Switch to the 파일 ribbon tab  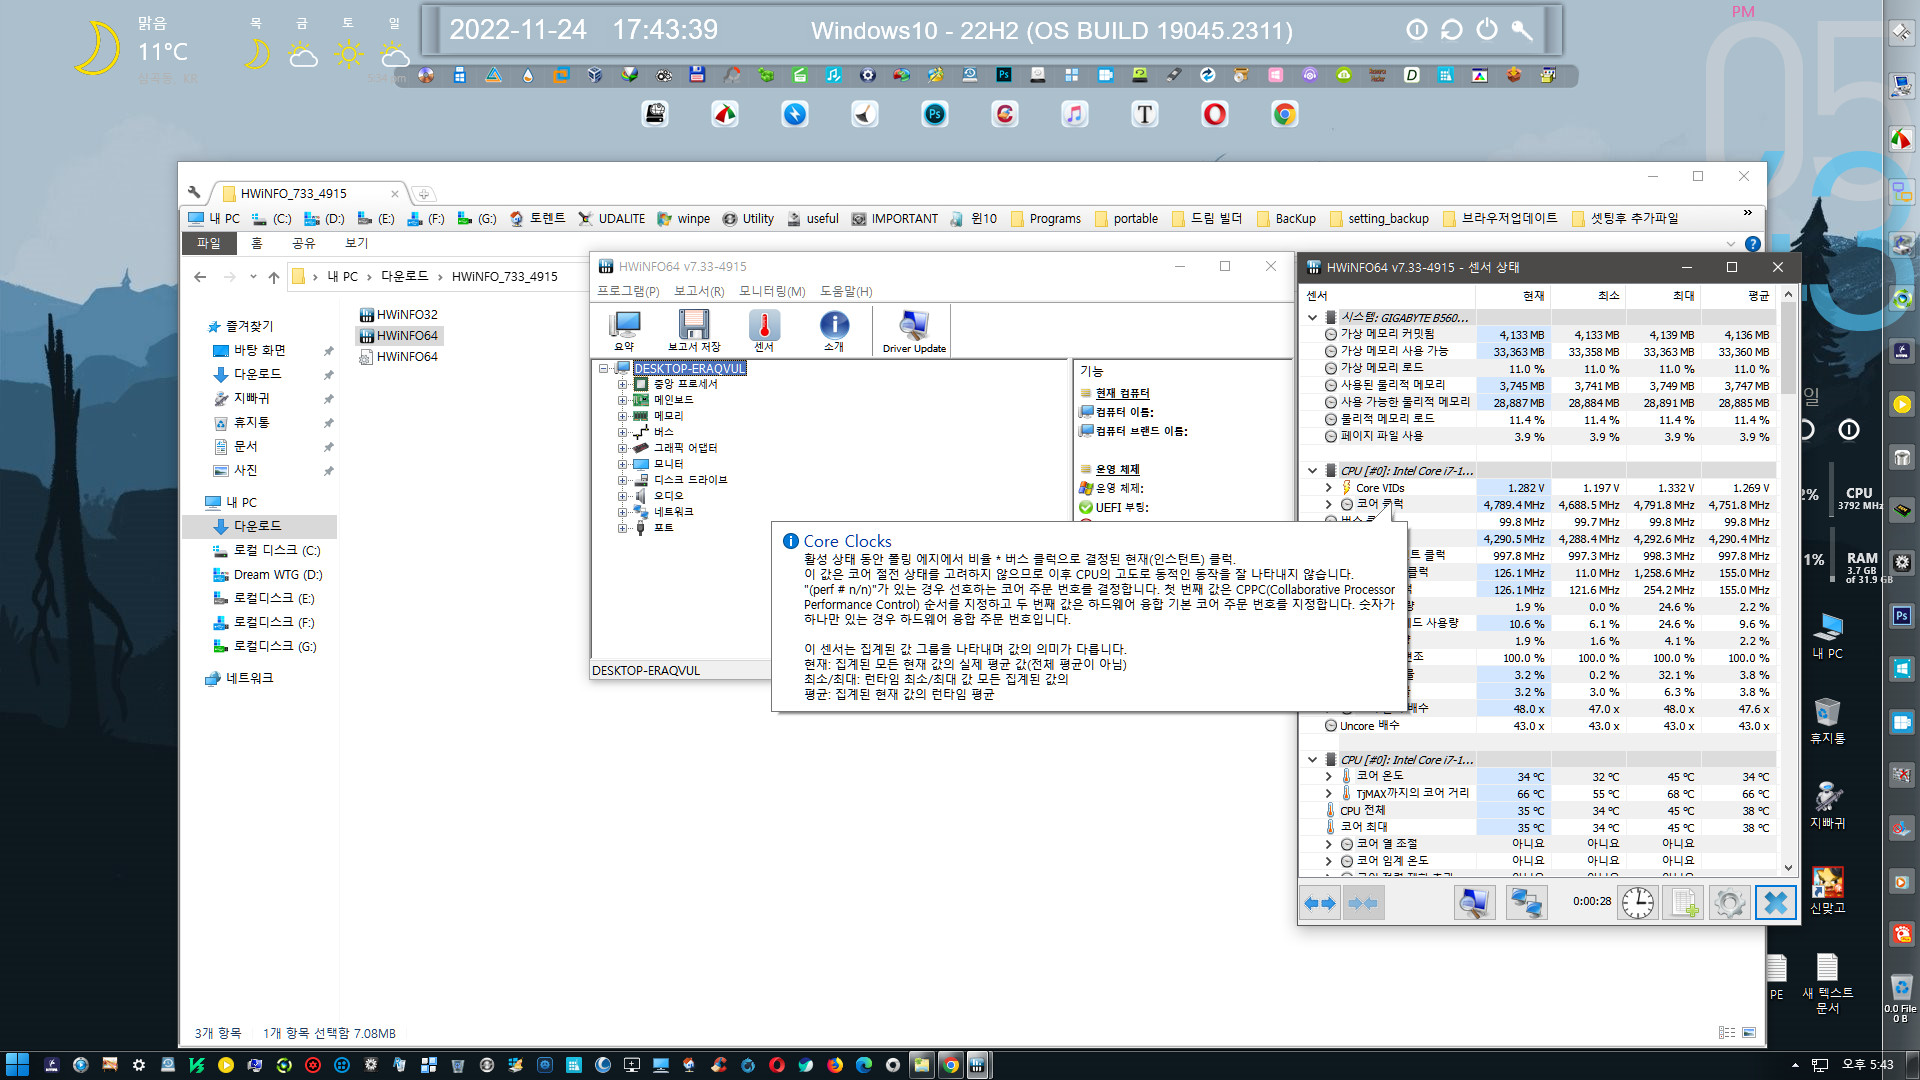click(208, 243)
